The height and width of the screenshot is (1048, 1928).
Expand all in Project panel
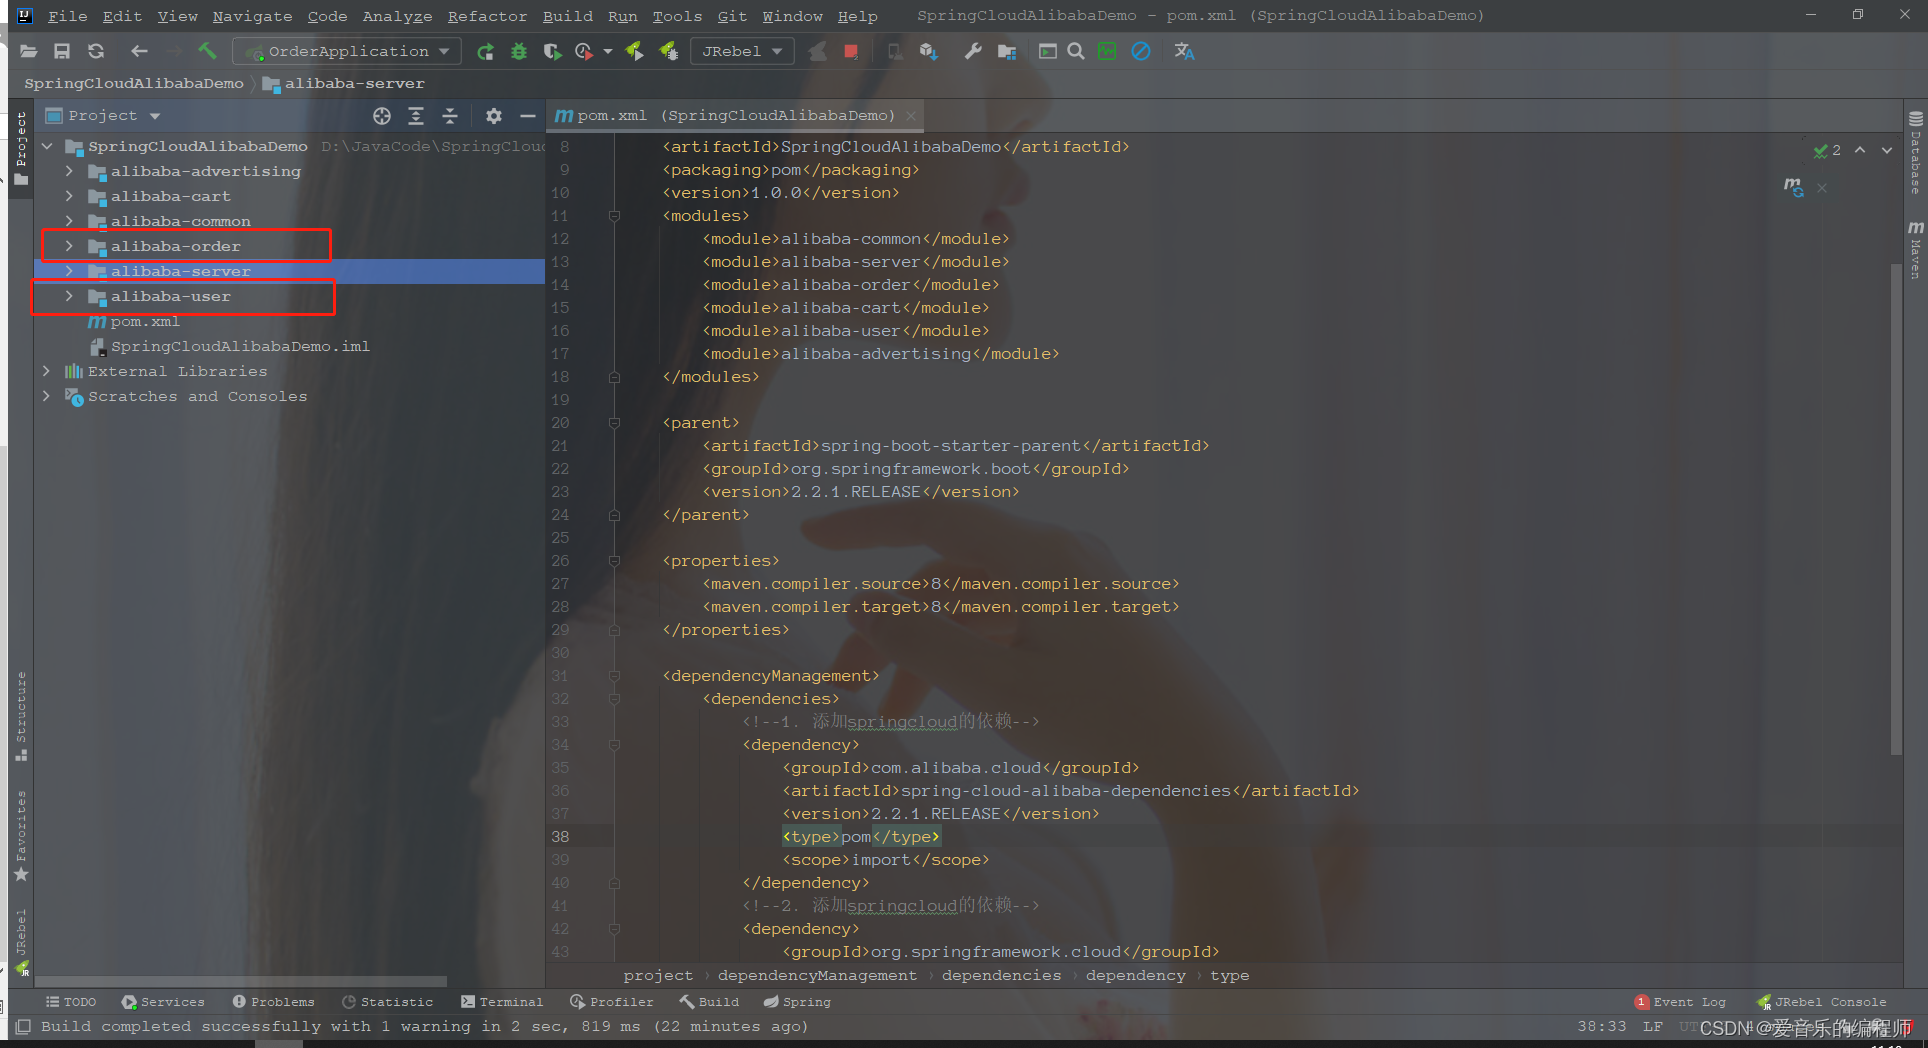click(x=416, y=116)
